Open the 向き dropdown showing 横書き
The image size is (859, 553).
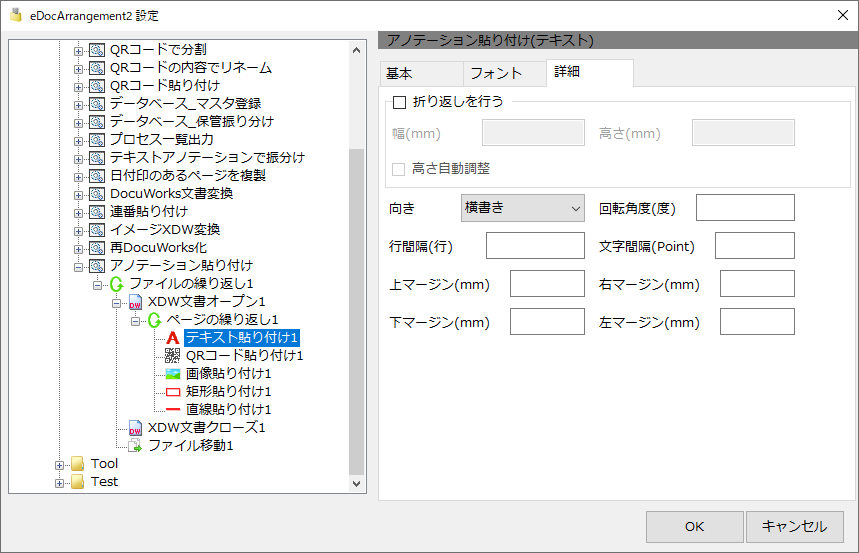pyautogui.click(x=523, y=208)
